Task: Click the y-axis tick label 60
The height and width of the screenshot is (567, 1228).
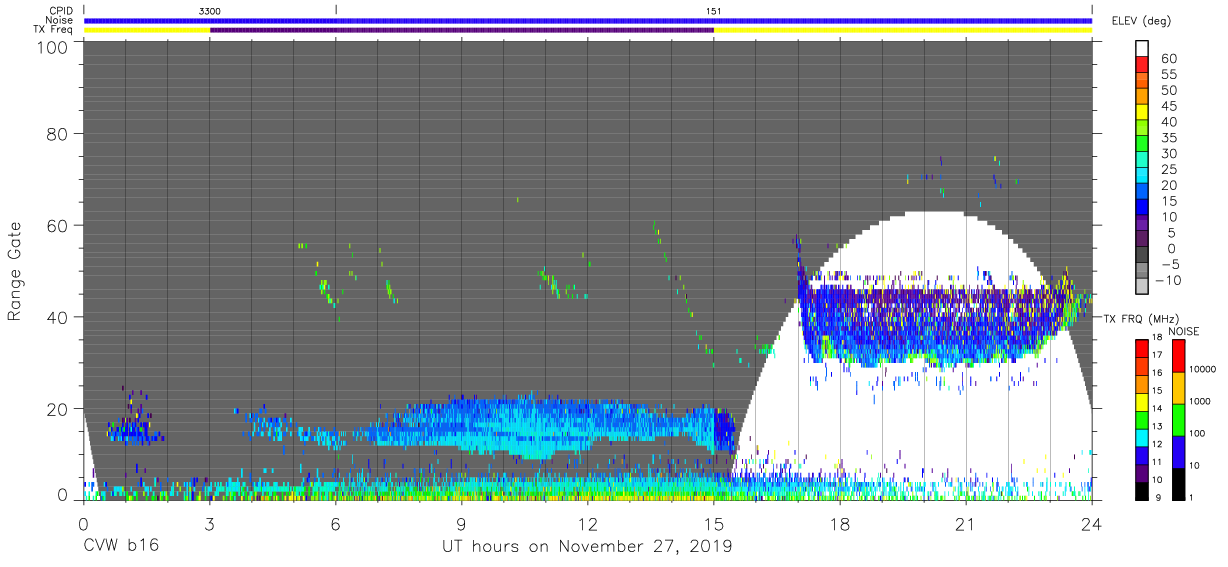Action: (x=58, y=226)
